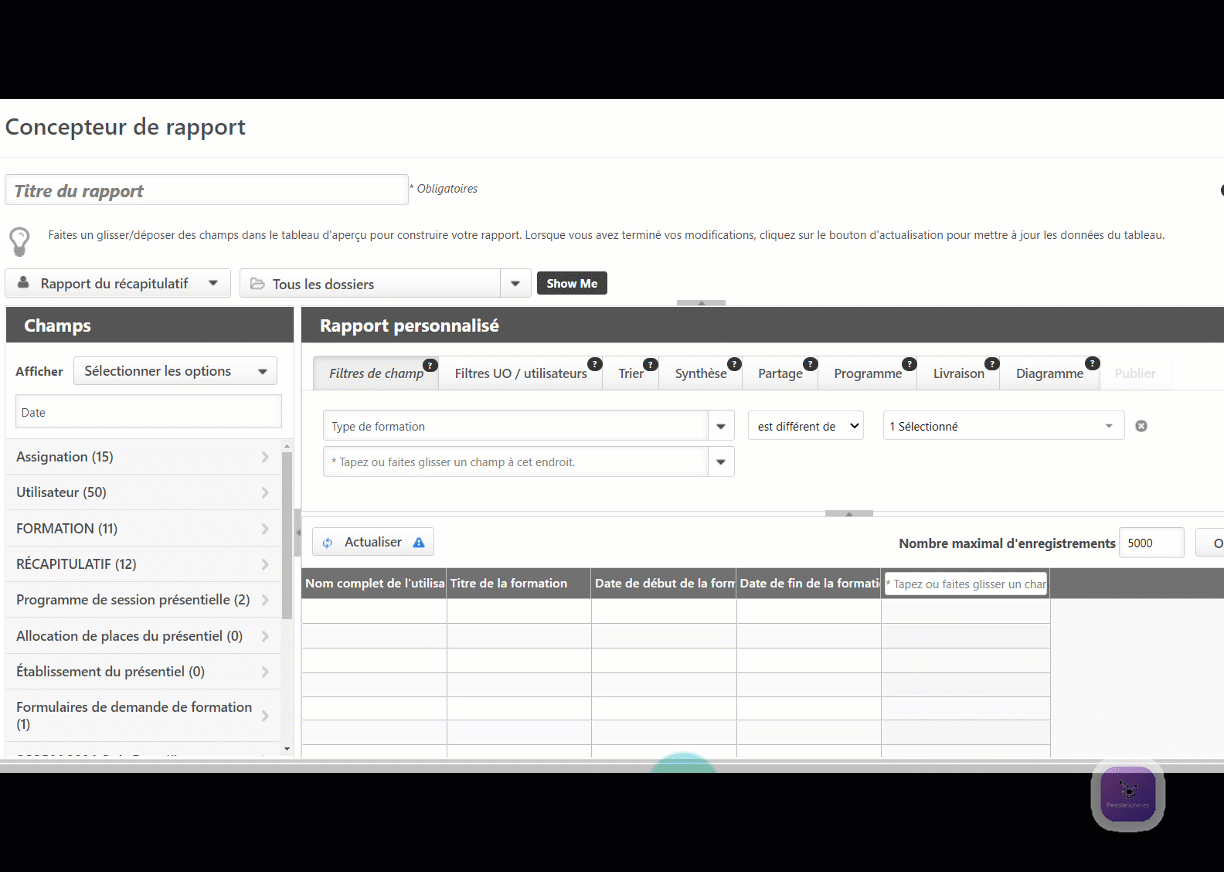This screenshot has width=1224, height=872.
Task: Open the Rapport du récapitulatif dropdown
Action: [118, 283]
